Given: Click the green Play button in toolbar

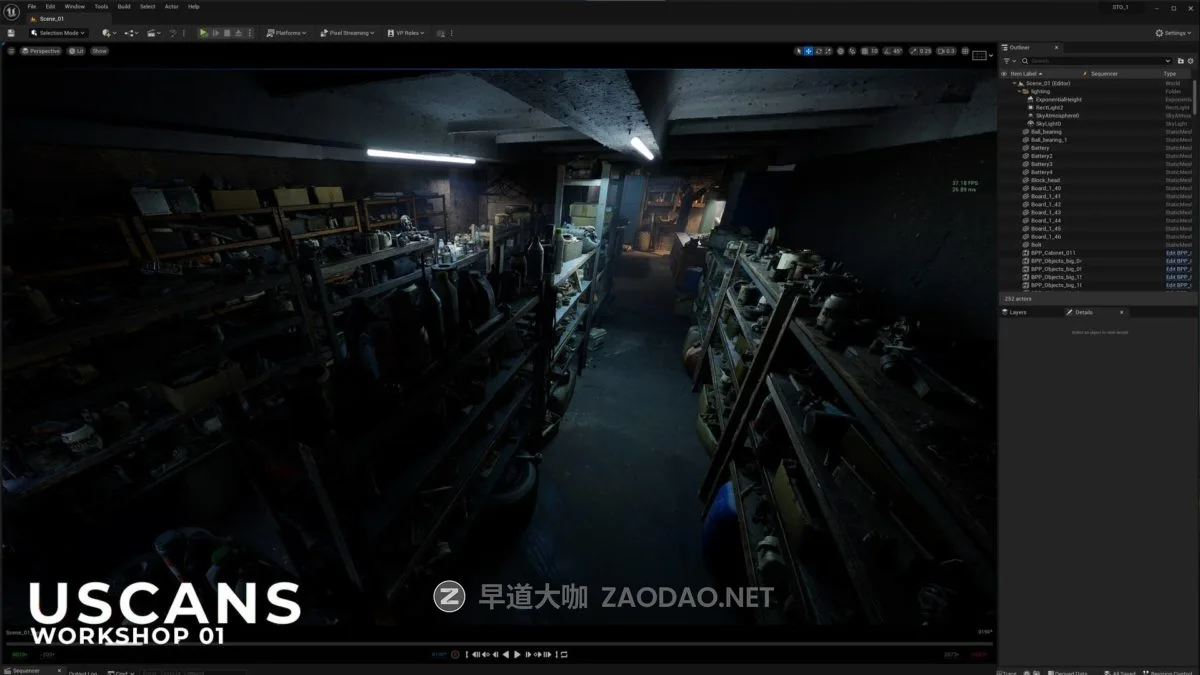Looking at the screenshot, I should click(x=204, y=33).
